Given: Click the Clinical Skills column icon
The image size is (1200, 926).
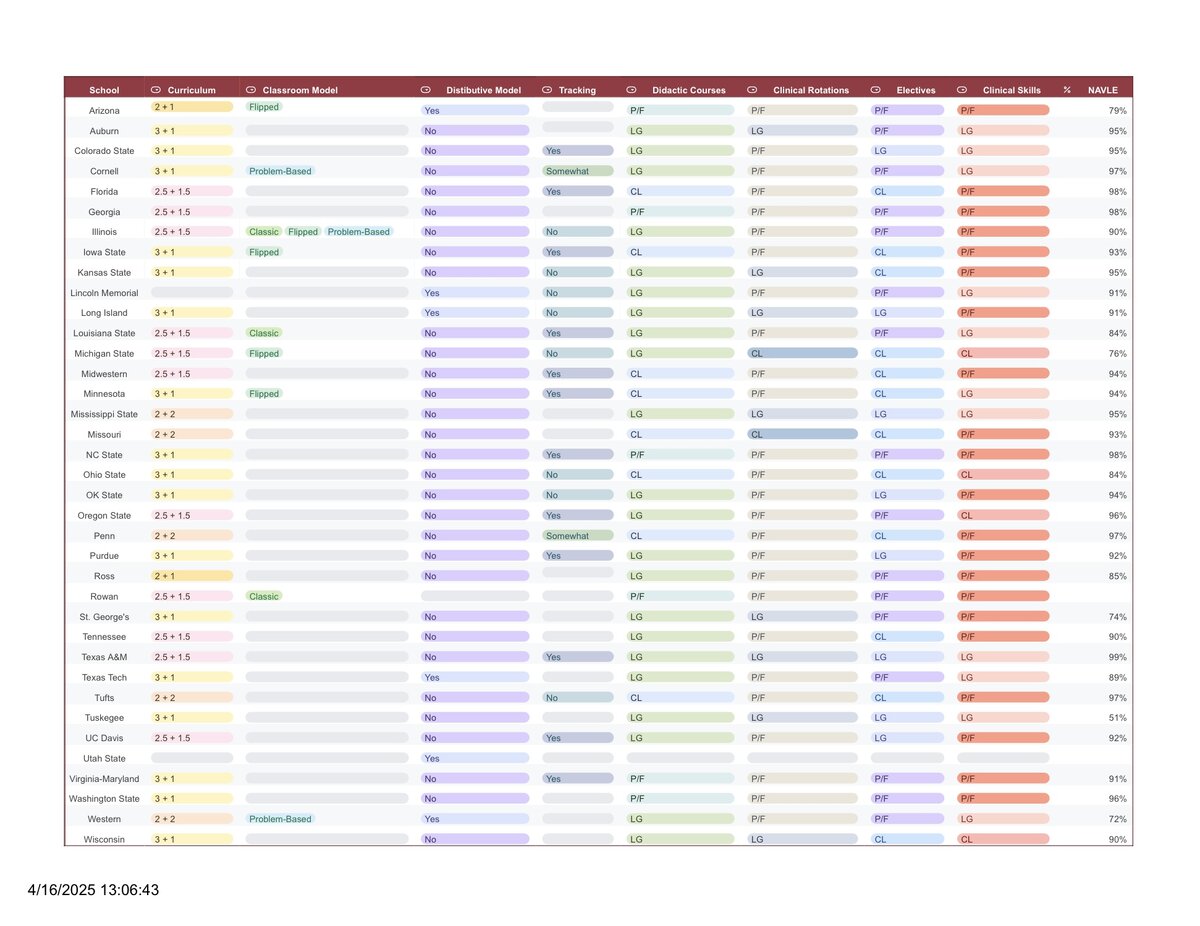Looking at the screenshot, I should tap(962, 90).
